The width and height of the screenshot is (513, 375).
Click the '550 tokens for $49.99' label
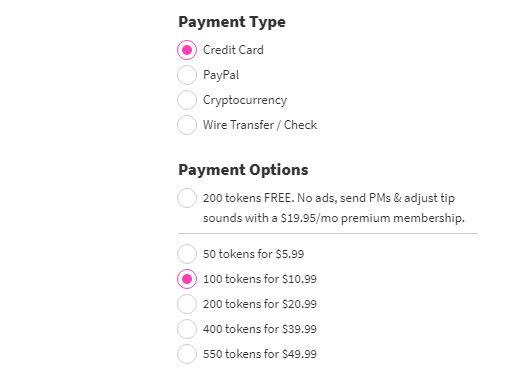[x=260, y=354]
